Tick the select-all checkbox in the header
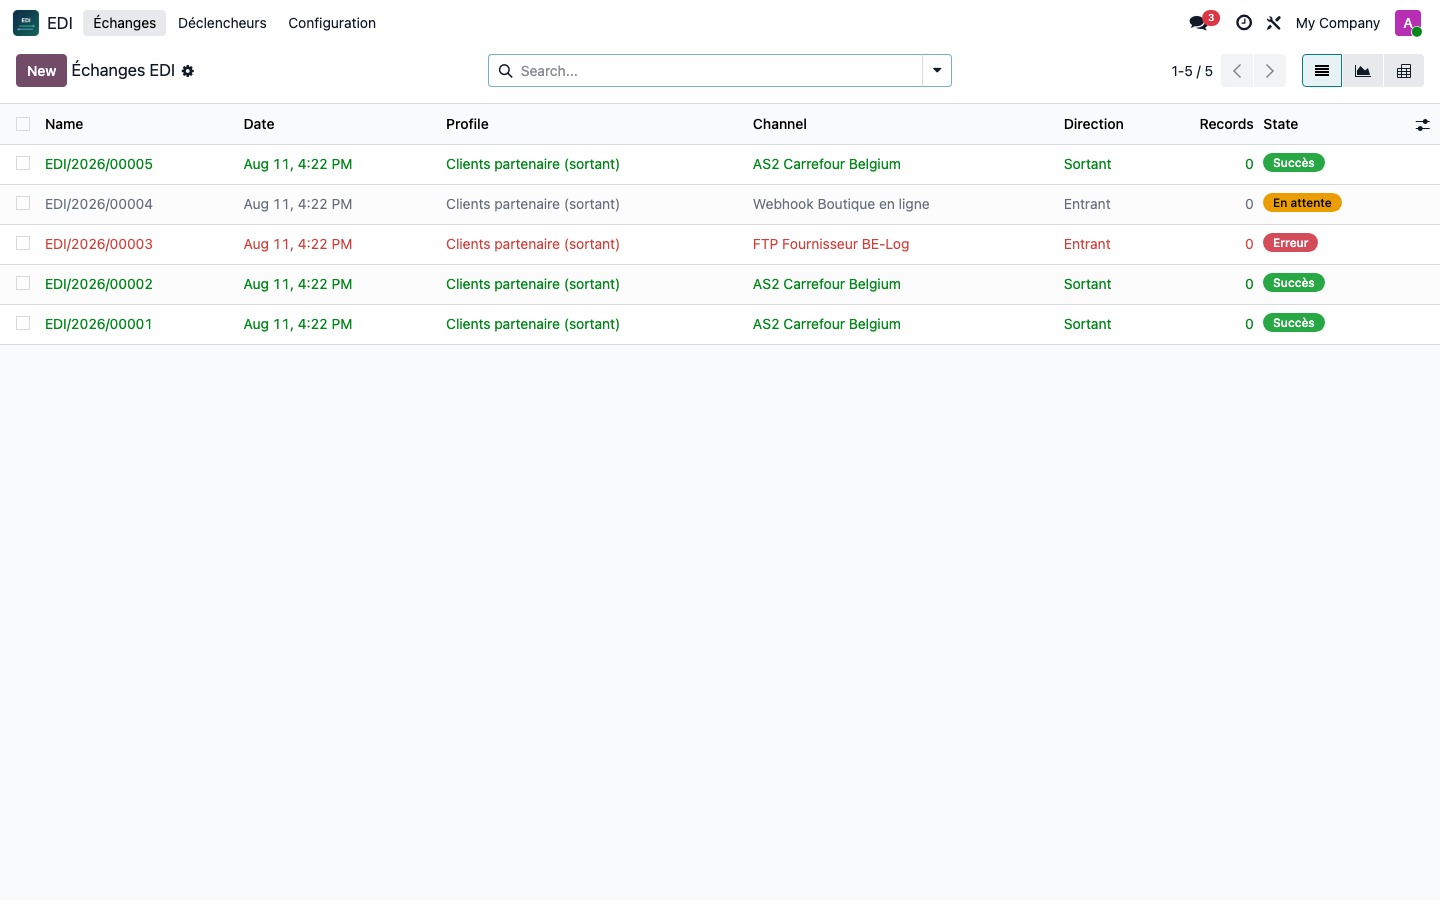1440x900 pixels. 23,124
